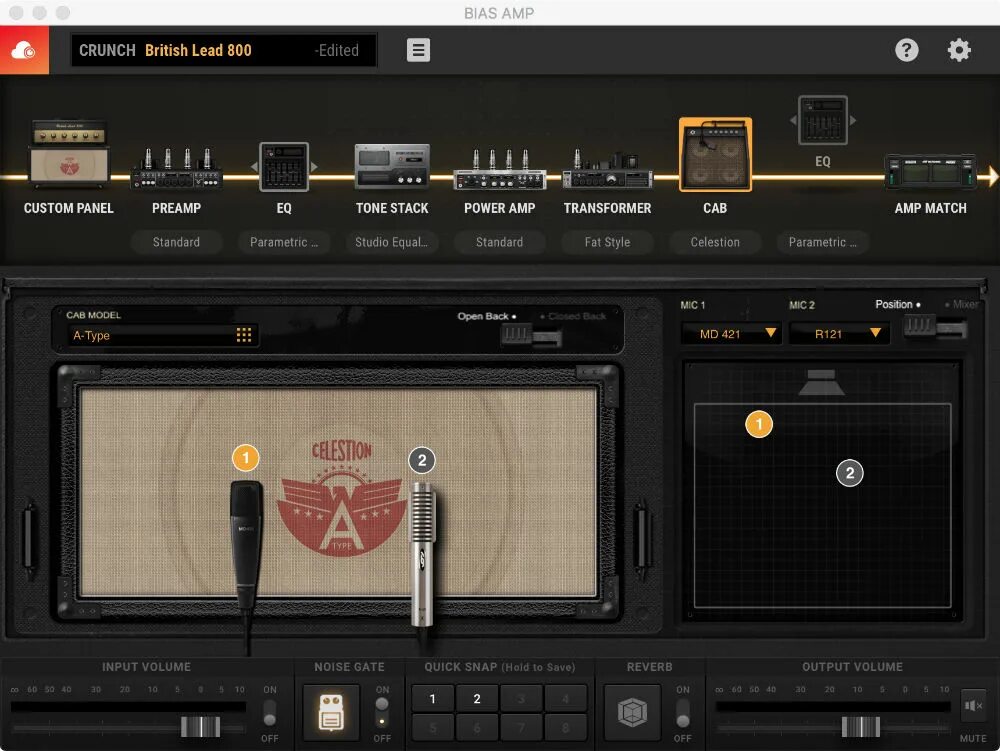The height and width of the screenshot is (751, 1000).
Task: Click the PREAMP label
Action: pyautogui.click(x=176, y=208)
